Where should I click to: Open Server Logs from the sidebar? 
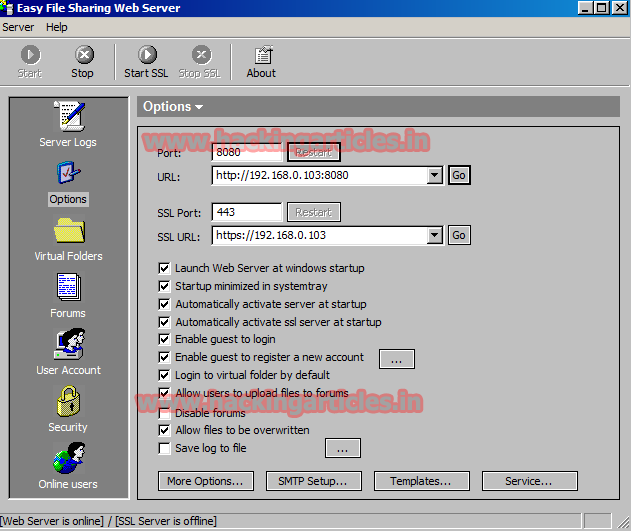(68, 123)
